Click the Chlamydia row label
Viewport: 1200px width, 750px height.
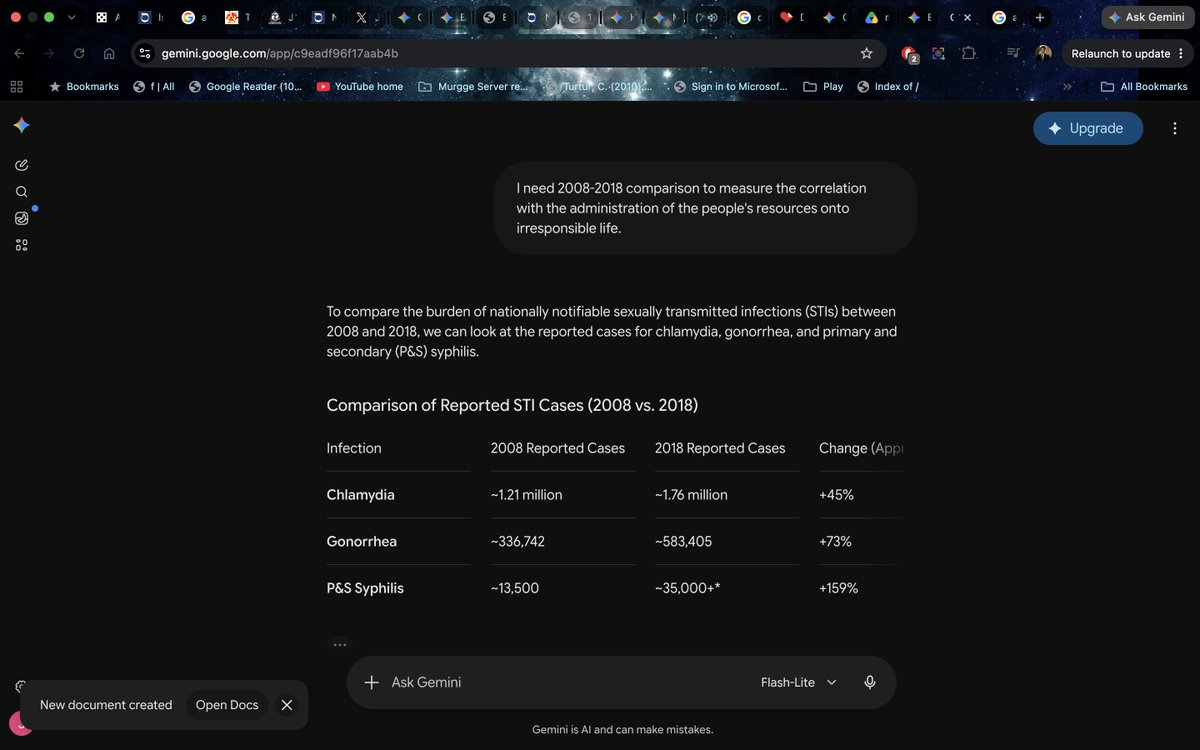click(x=360, y=495)
